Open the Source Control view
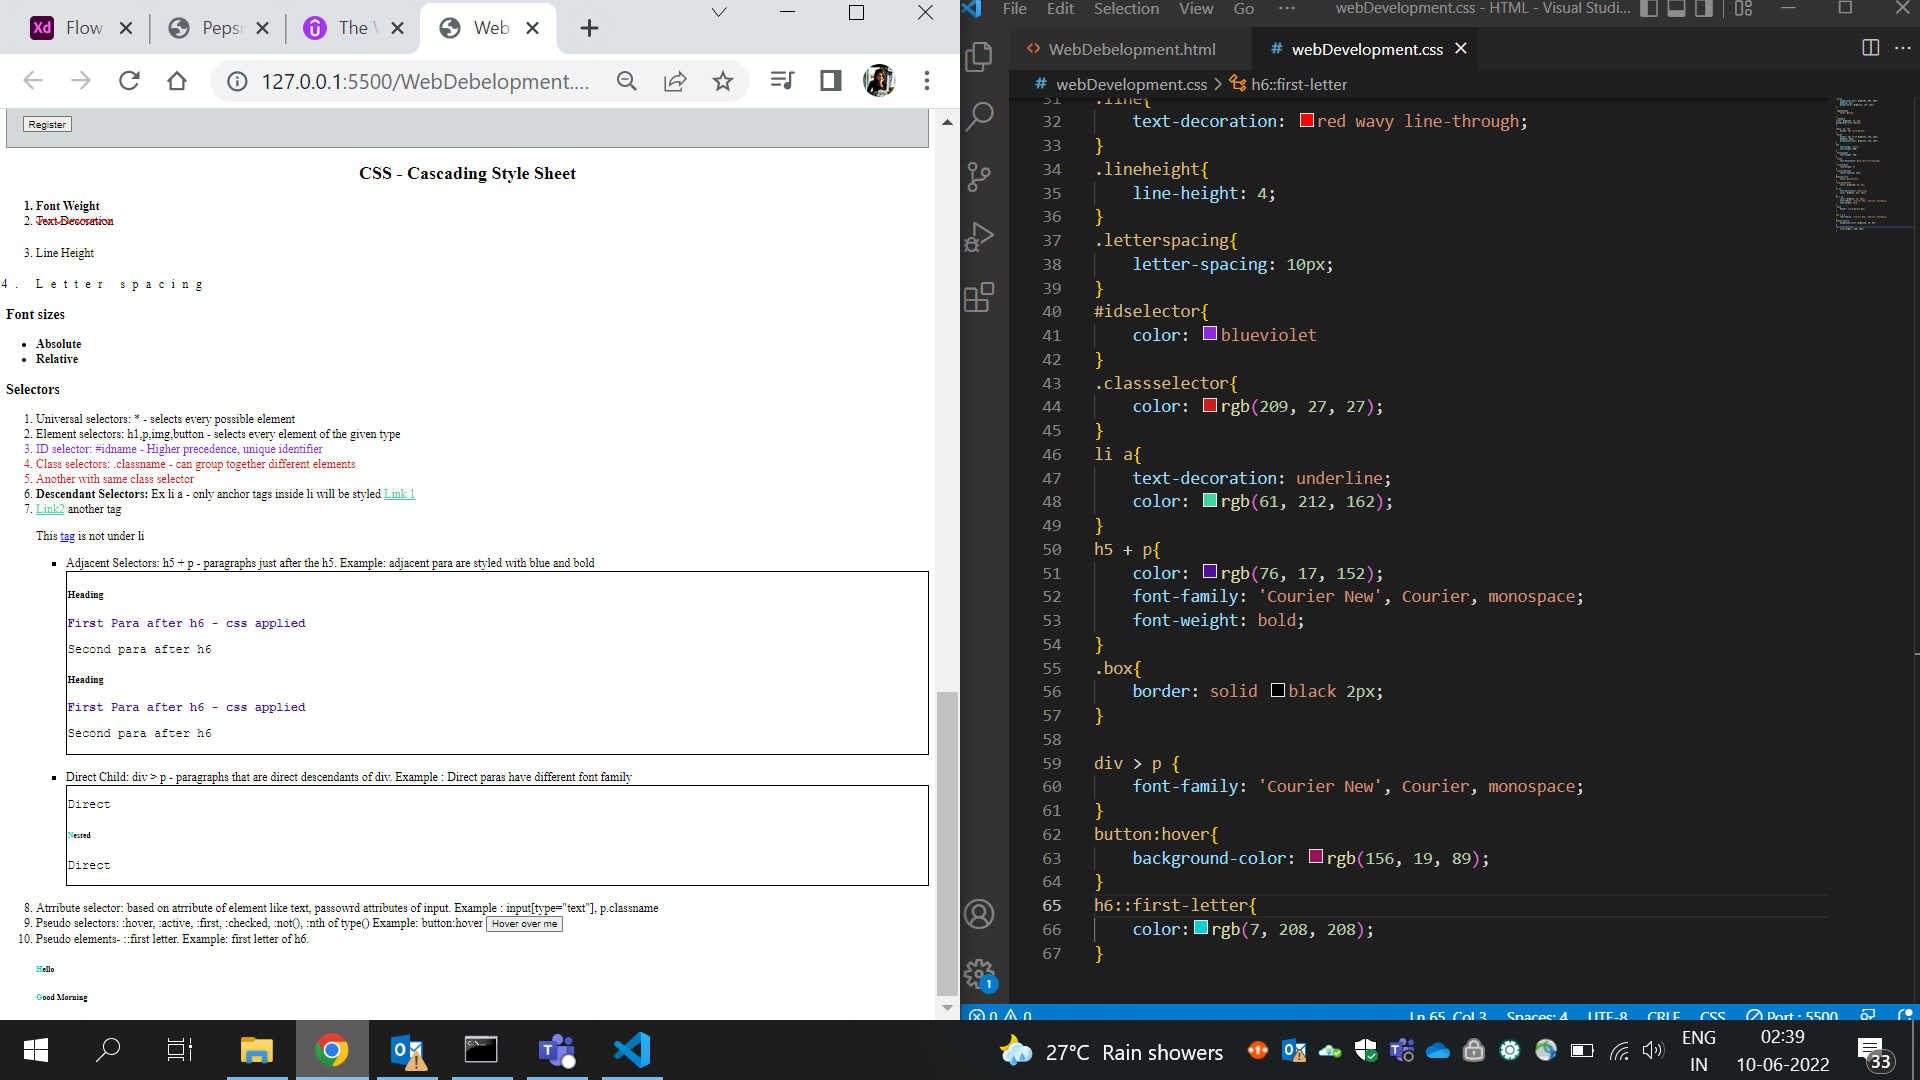Viewport: 1920px width, 1080px height. (x=980, y=177)
